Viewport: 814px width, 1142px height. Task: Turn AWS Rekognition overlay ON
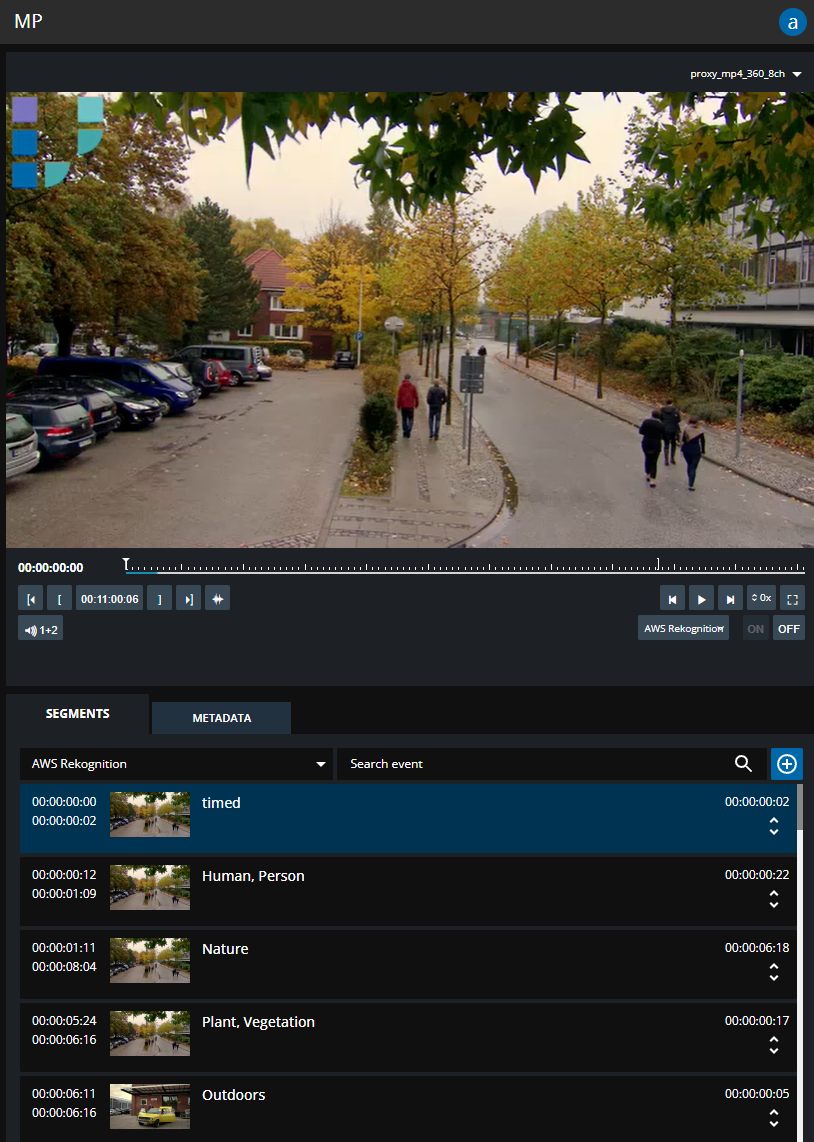tap(755, 628)
